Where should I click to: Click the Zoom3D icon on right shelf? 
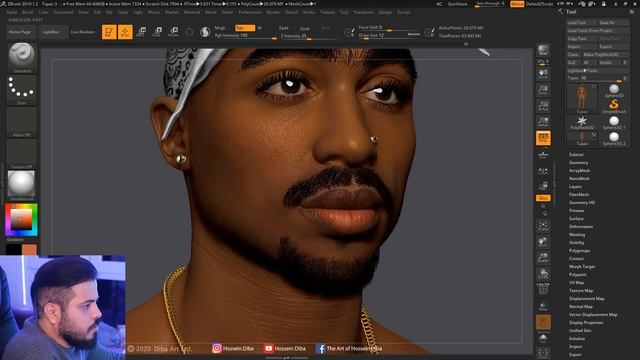tap(543, 258)
